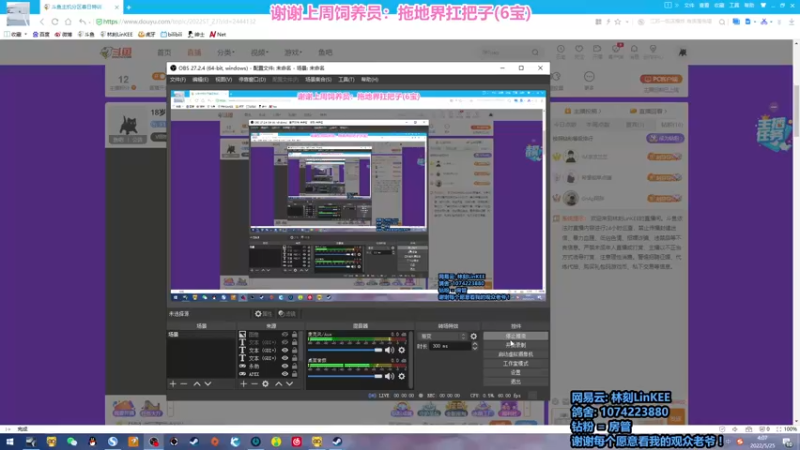
Task: Toggle lock on second text (GDI+) source
Action: click(x=294, y=350)
